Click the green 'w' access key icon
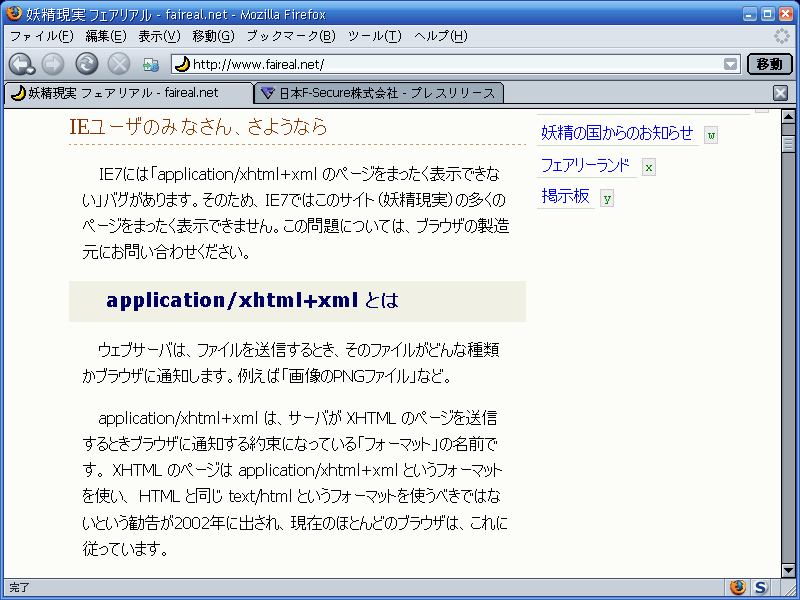Screen dimensions: 800x600 coord(711,135)
